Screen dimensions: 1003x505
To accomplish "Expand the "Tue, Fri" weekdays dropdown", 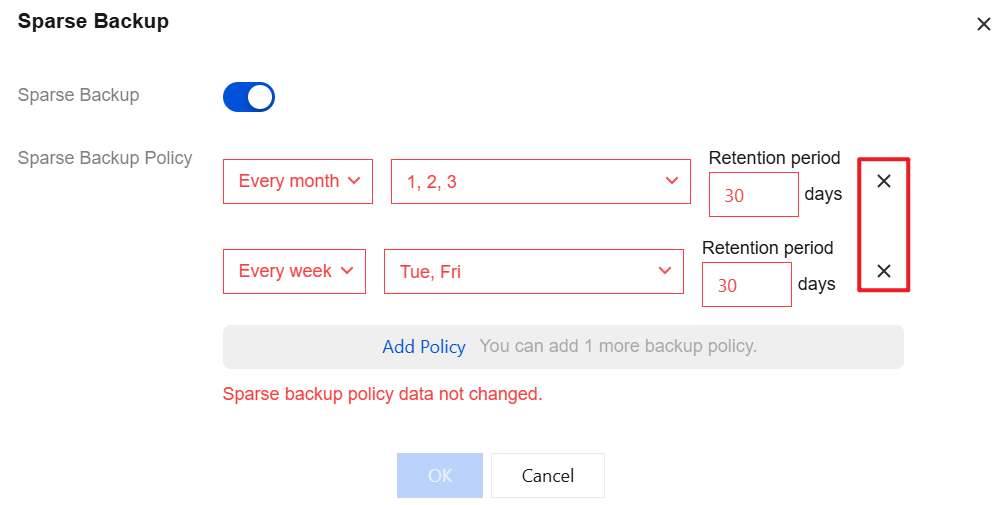I will pyautogui.click(x=533, y=272).
